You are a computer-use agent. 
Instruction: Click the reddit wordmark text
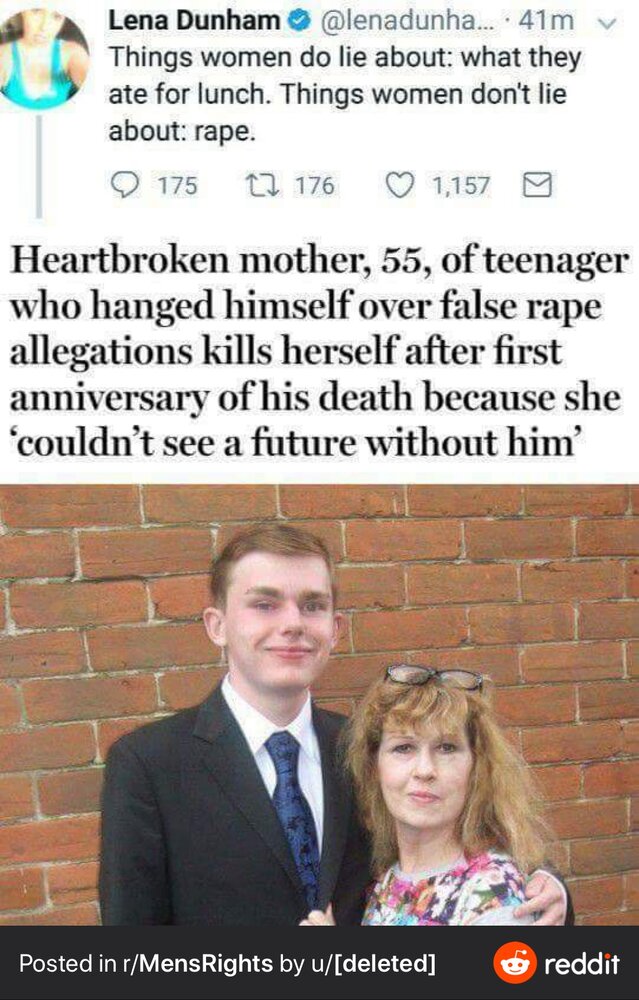pyautogui.click(x=582, y=963)
